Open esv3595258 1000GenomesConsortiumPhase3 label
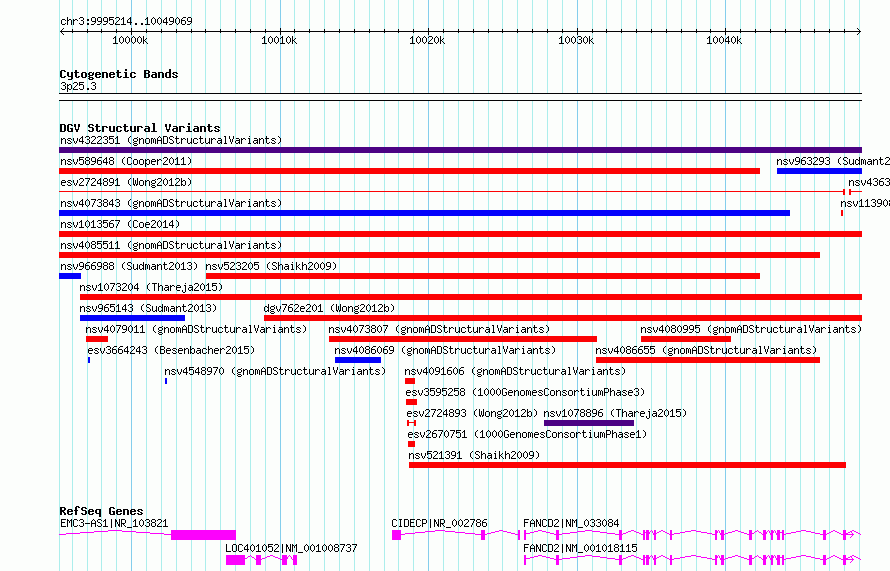The height and width of the screenshot is (571, 890). (525, 392)
